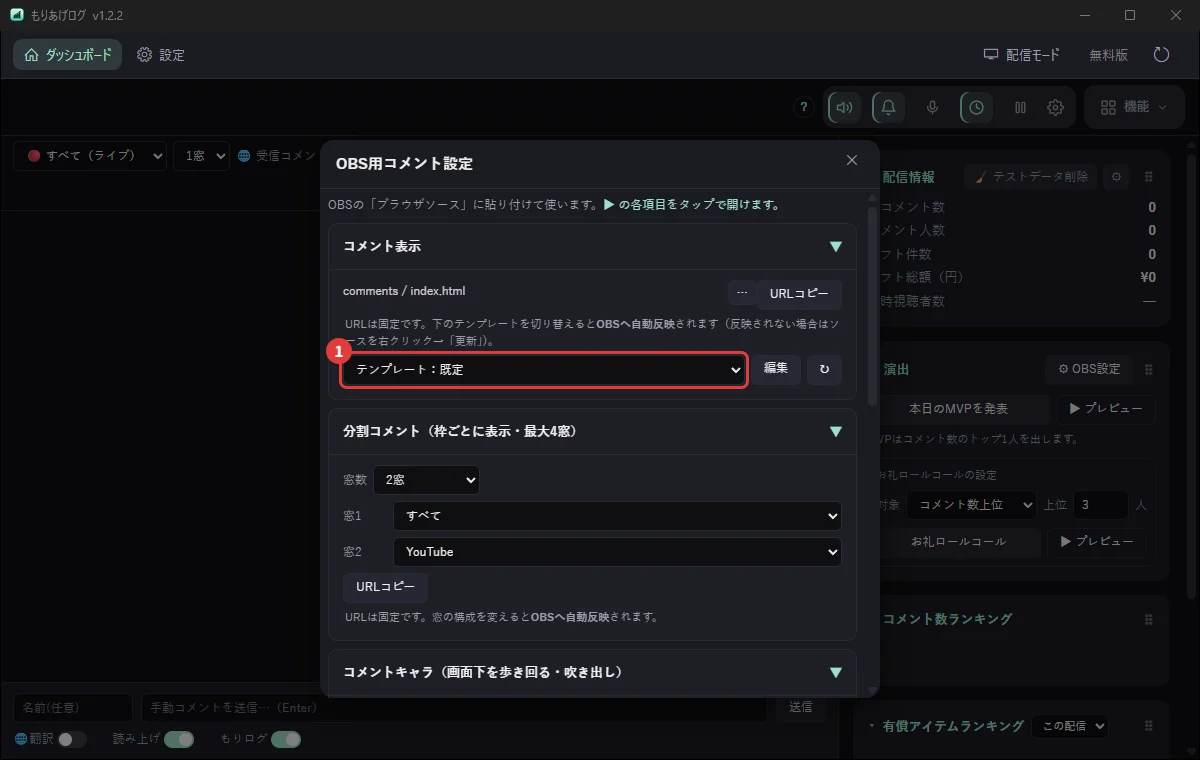Collapse the 分割コメント section

pos(836,431)
